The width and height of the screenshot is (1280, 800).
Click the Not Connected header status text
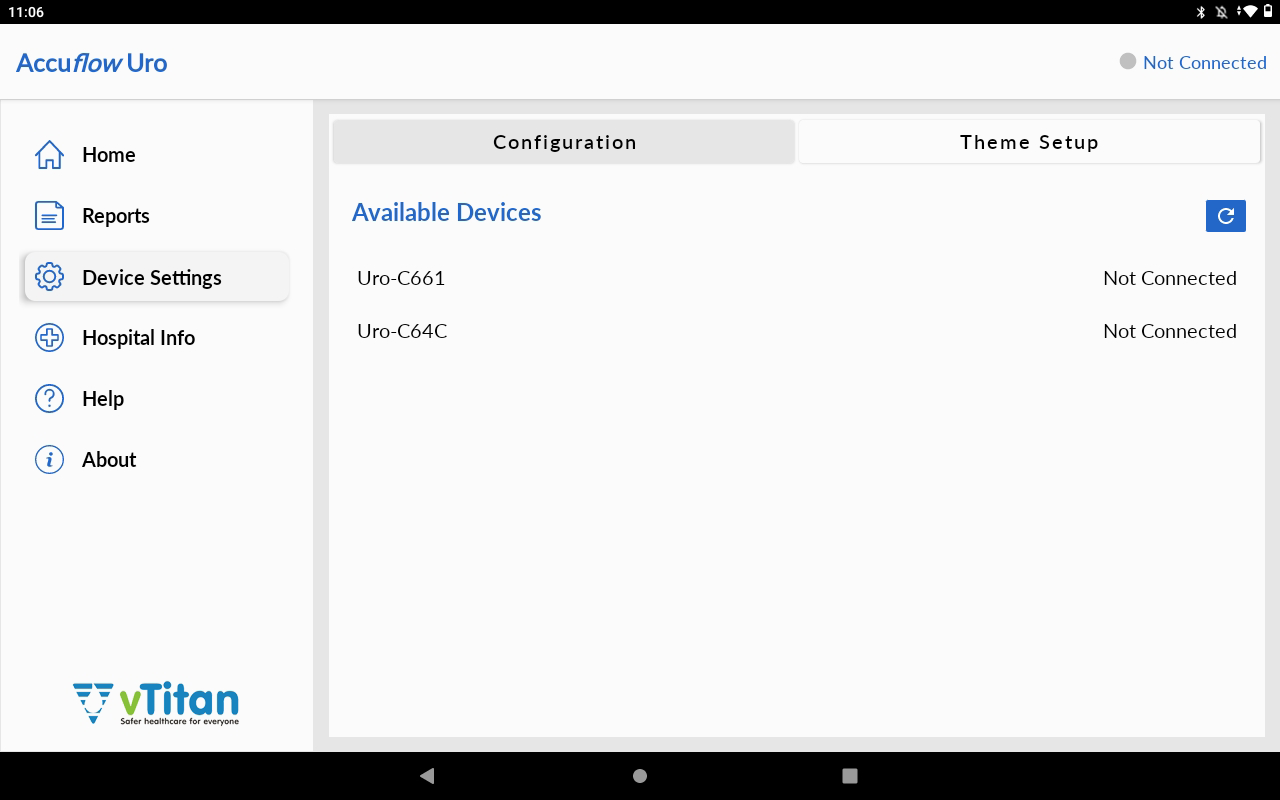pos(1204,62)
